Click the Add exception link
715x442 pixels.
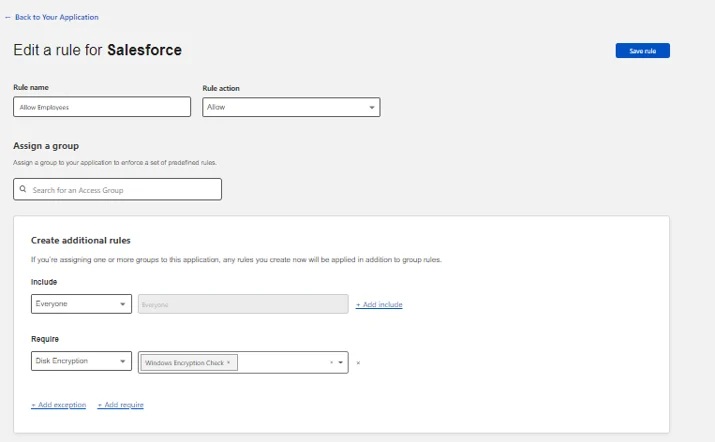tap(58, 405)
